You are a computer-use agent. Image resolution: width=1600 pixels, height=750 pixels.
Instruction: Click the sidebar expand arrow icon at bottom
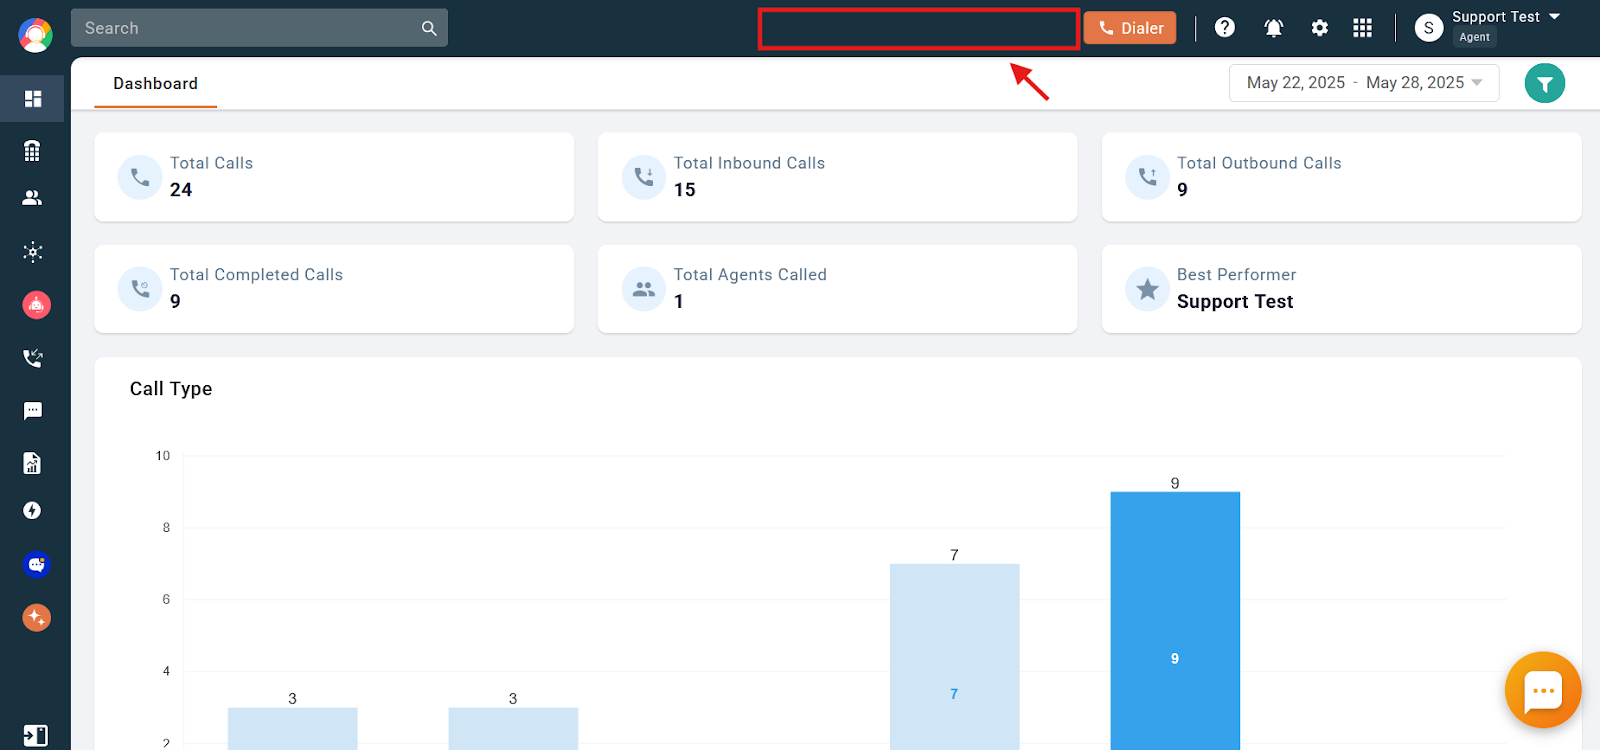pos(35,736)
